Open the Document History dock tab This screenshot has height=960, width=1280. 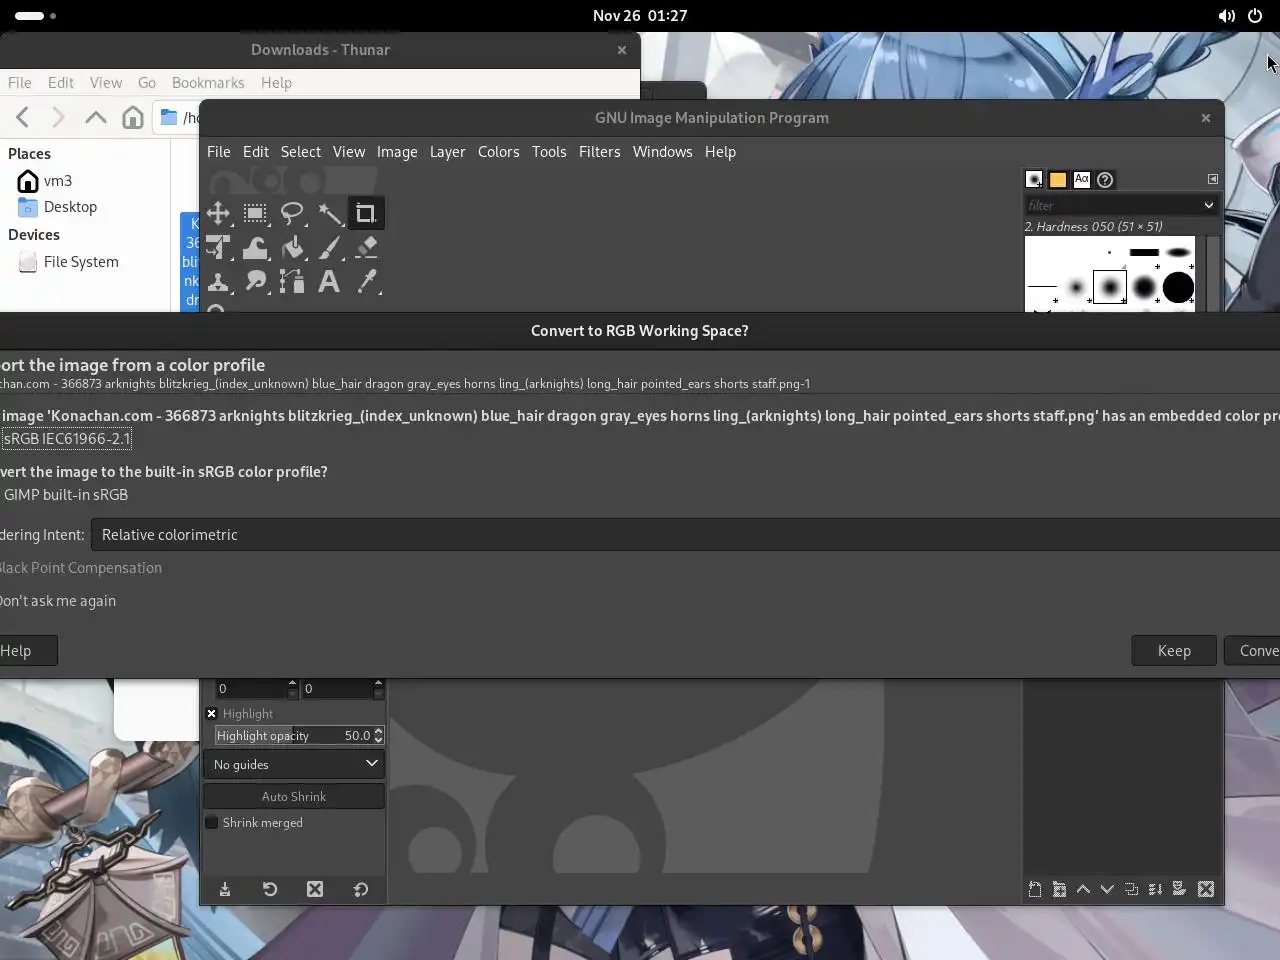click(x=1105, y=180)
